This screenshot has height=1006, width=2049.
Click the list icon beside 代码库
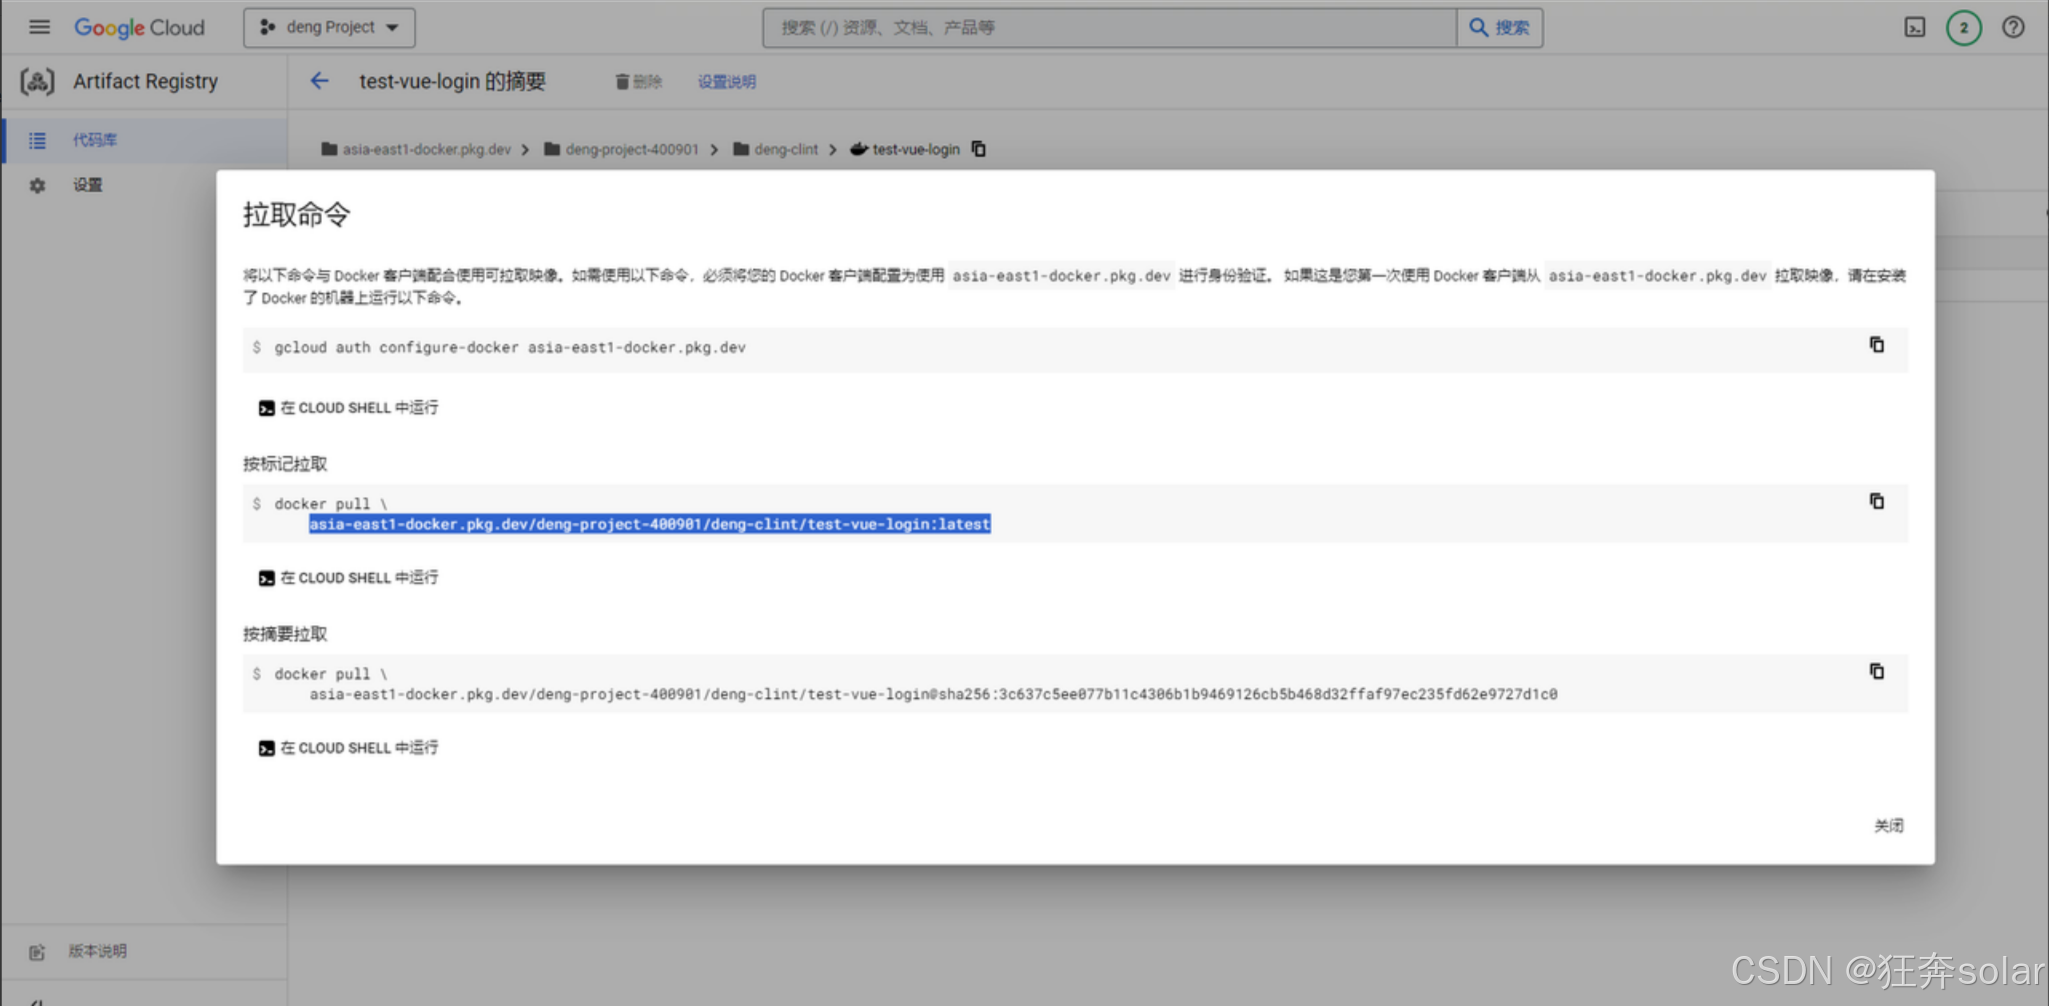pos(37,140)
